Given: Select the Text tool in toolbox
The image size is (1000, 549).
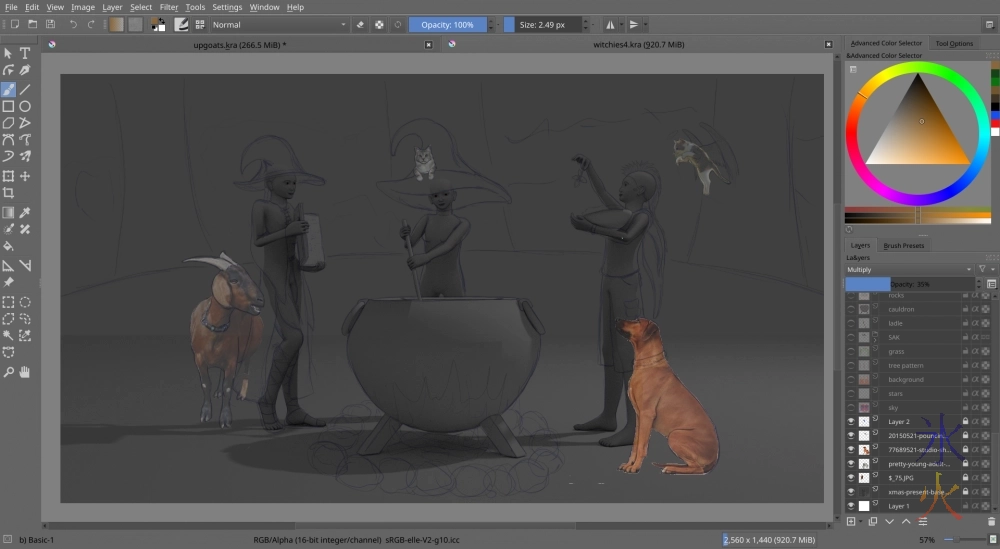Looking at the screenshot, I should point(25,53).
